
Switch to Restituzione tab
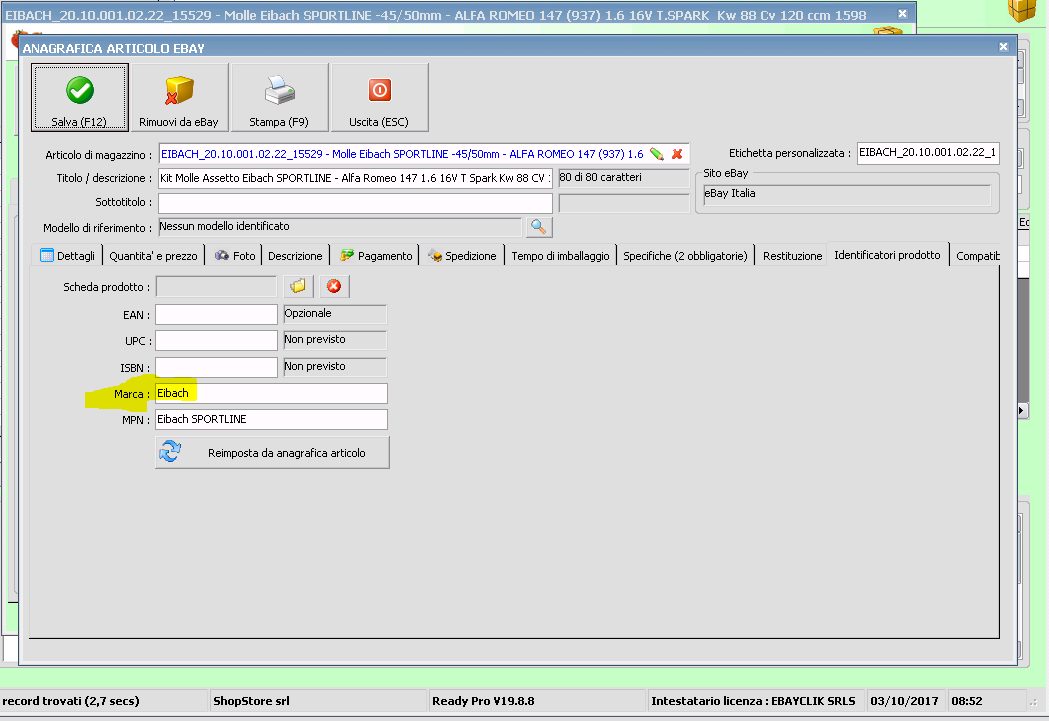(792, 255)
